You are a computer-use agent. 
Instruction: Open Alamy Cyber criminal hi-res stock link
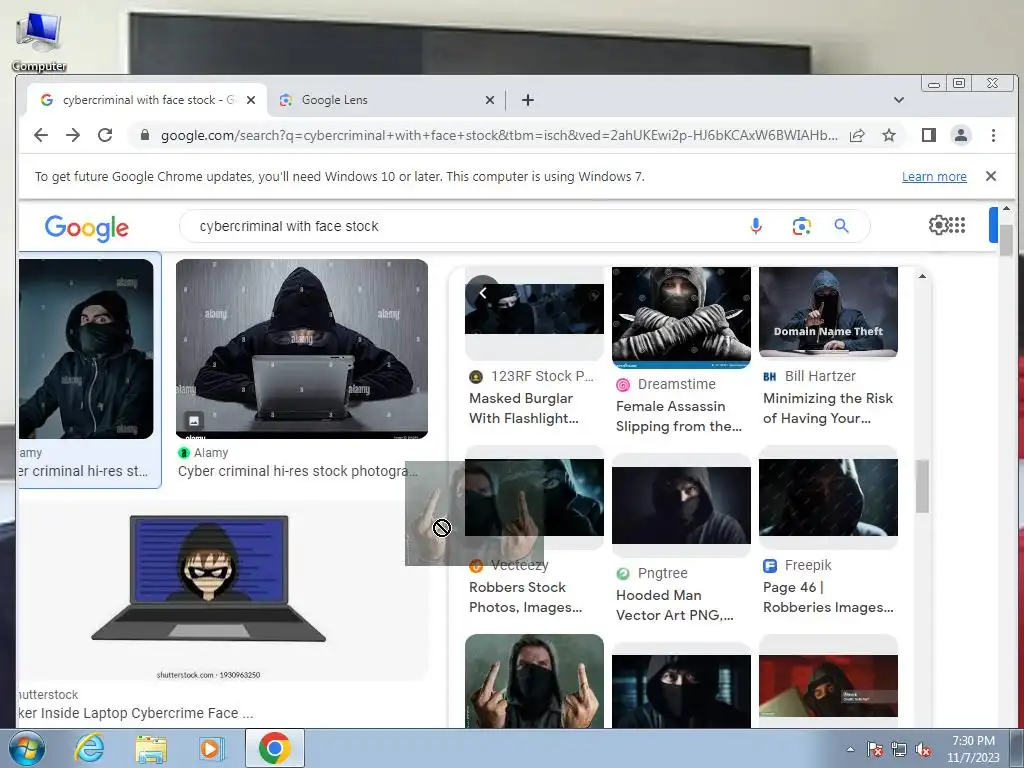tap(297, 471)
